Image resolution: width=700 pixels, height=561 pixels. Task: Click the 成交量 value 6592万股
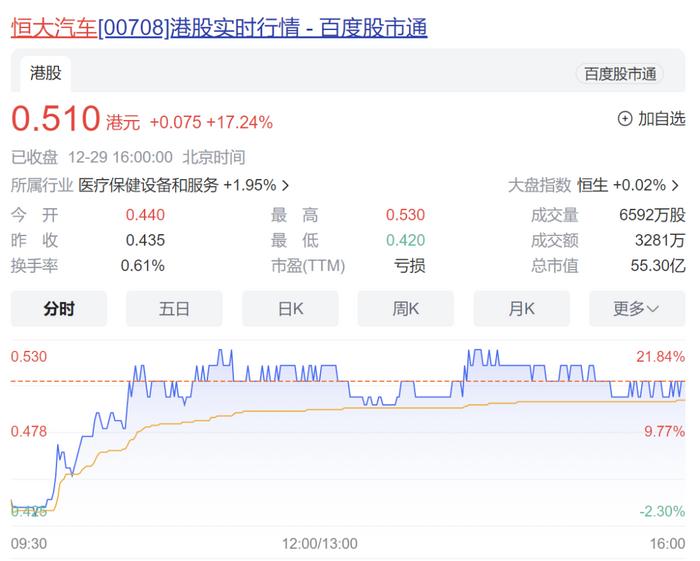[x=652, y=214]
